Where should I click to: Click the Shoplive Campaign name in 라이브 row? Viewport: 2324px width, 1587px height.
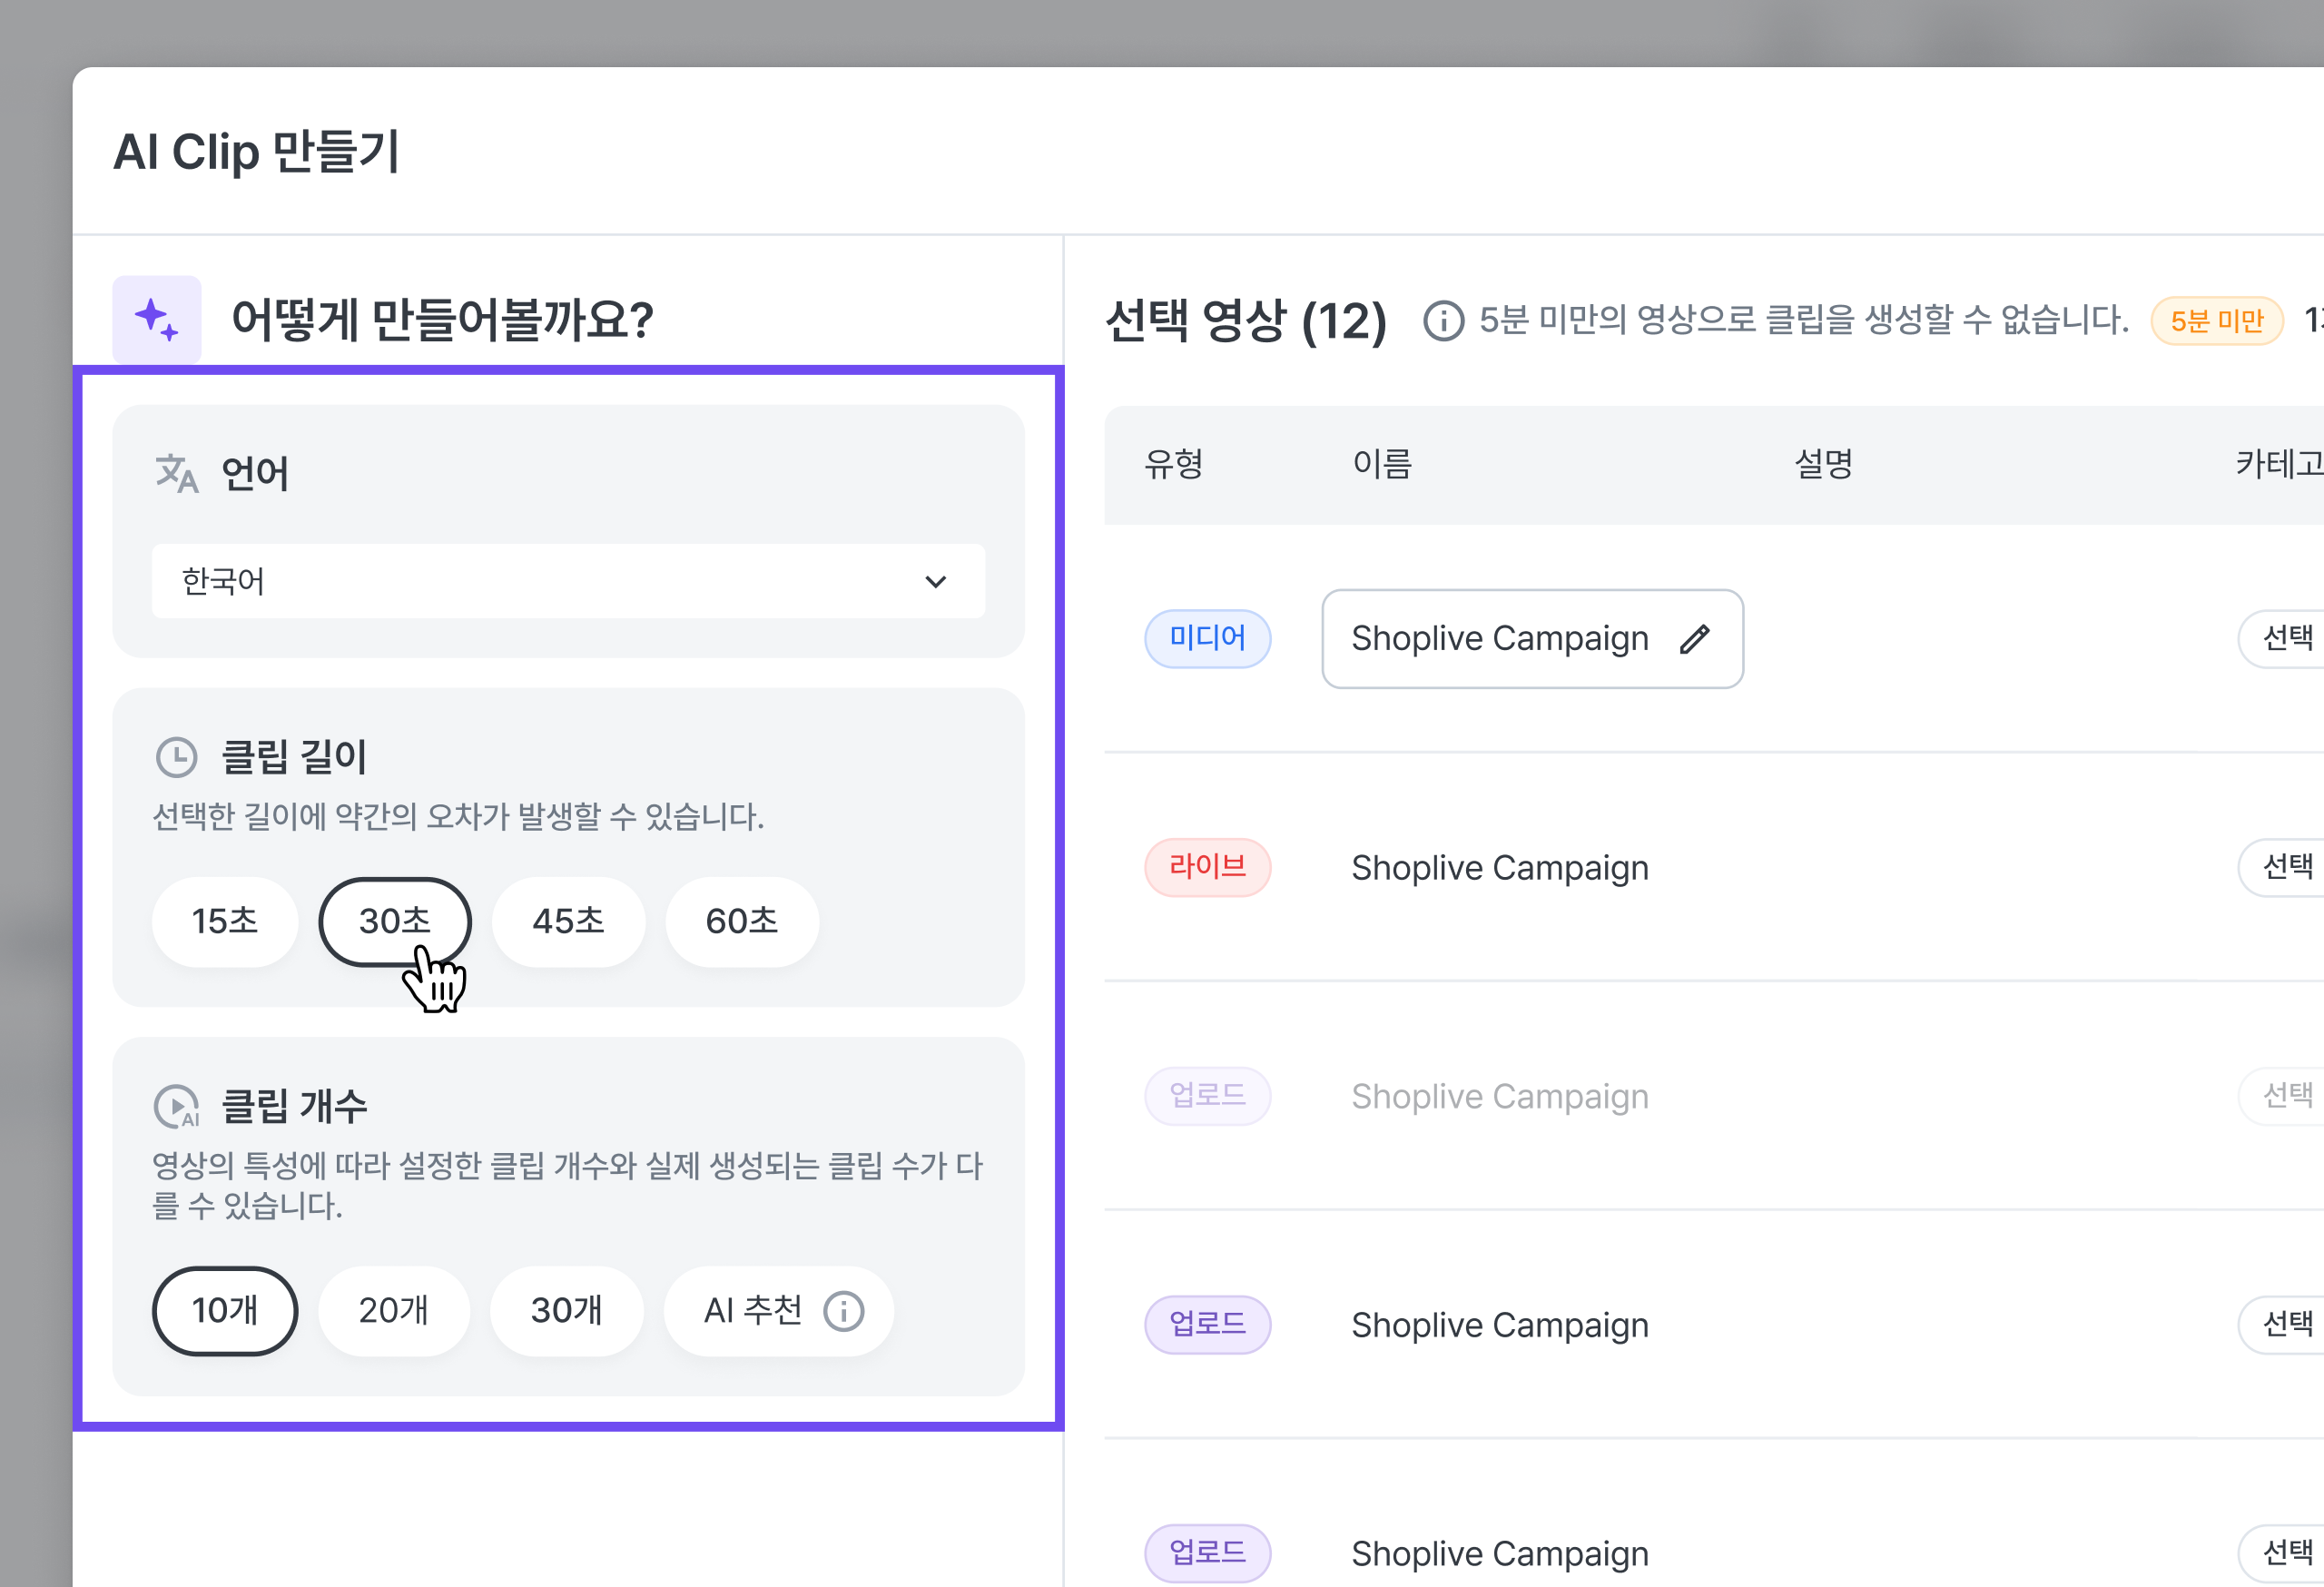click(x=1499, y=868)
